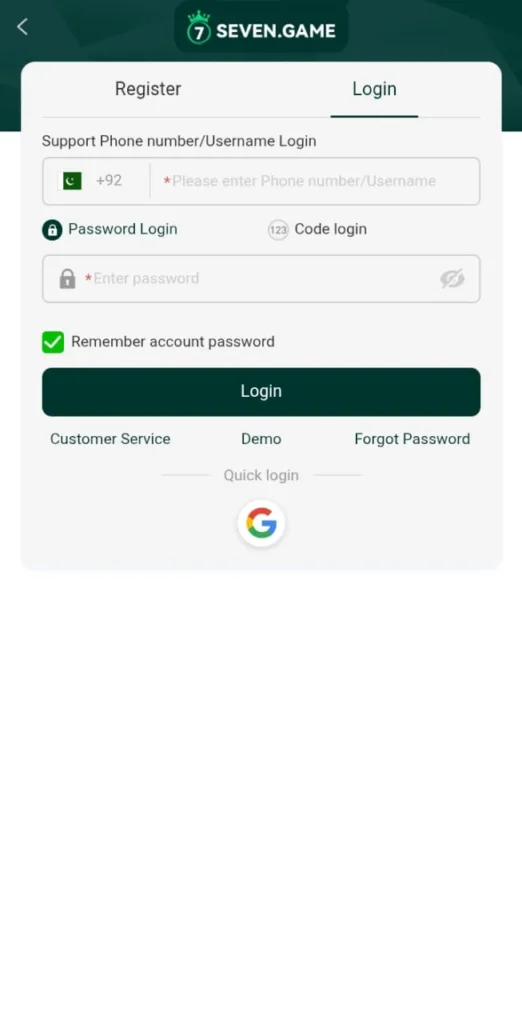
Task: Click the 123 code login icon
Action: [278, 230]
